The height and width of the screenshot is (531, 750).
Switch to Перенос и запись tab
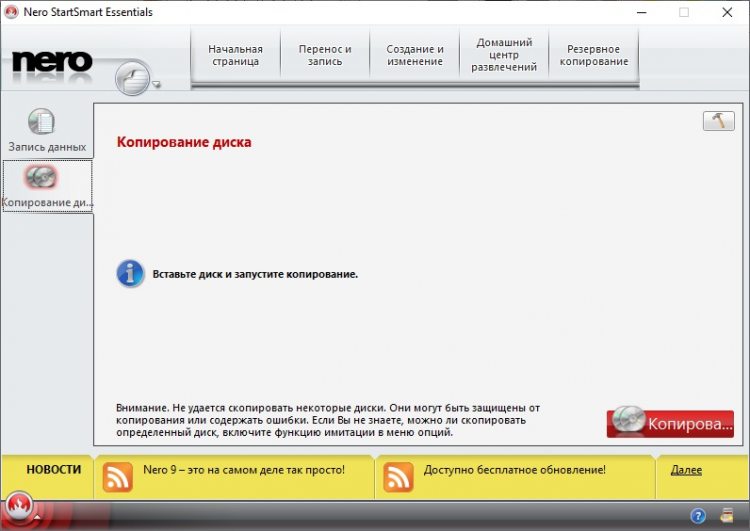(325, 55)
